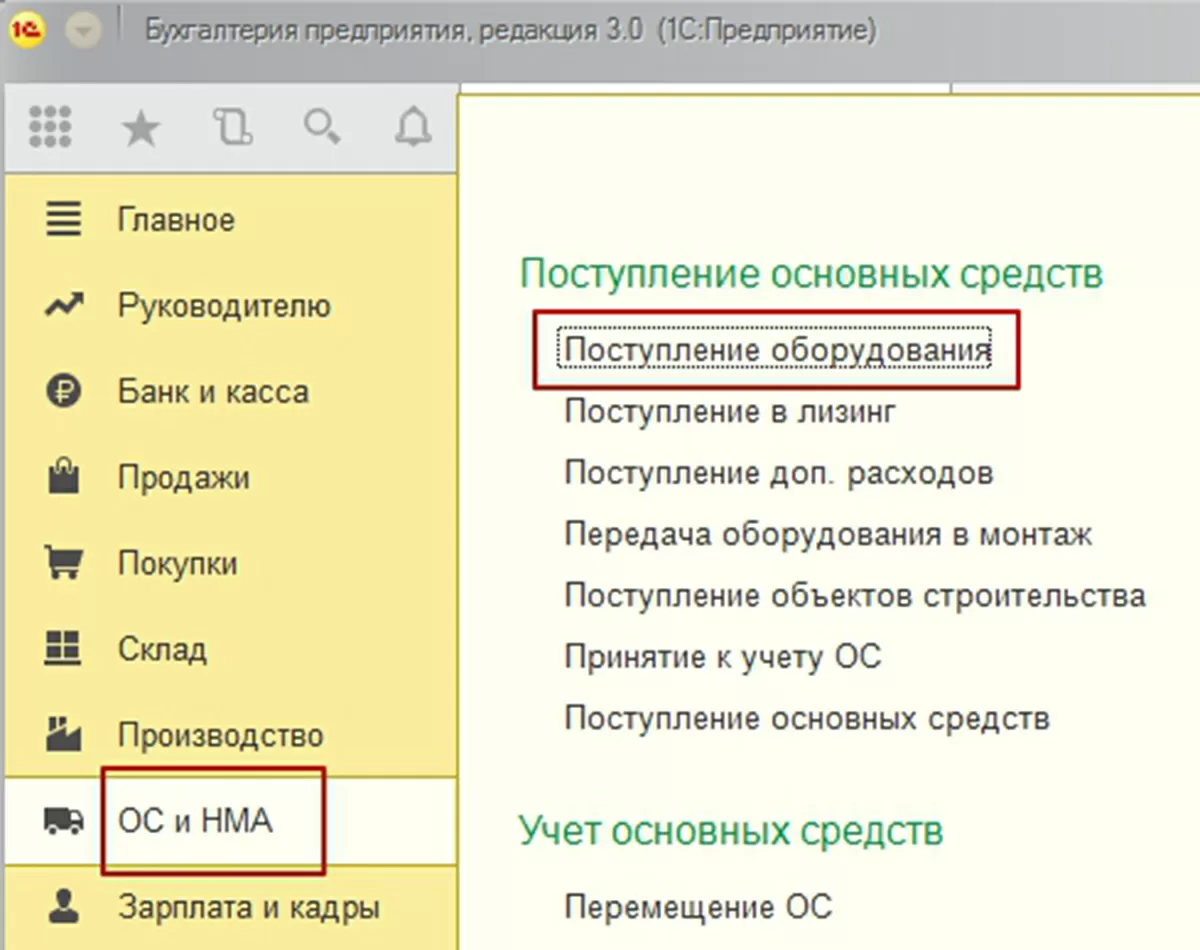The width and height of the screenshot is (1200, 950).
Task: Click the Продажи shopping bag icon
Action: point(63,477)
